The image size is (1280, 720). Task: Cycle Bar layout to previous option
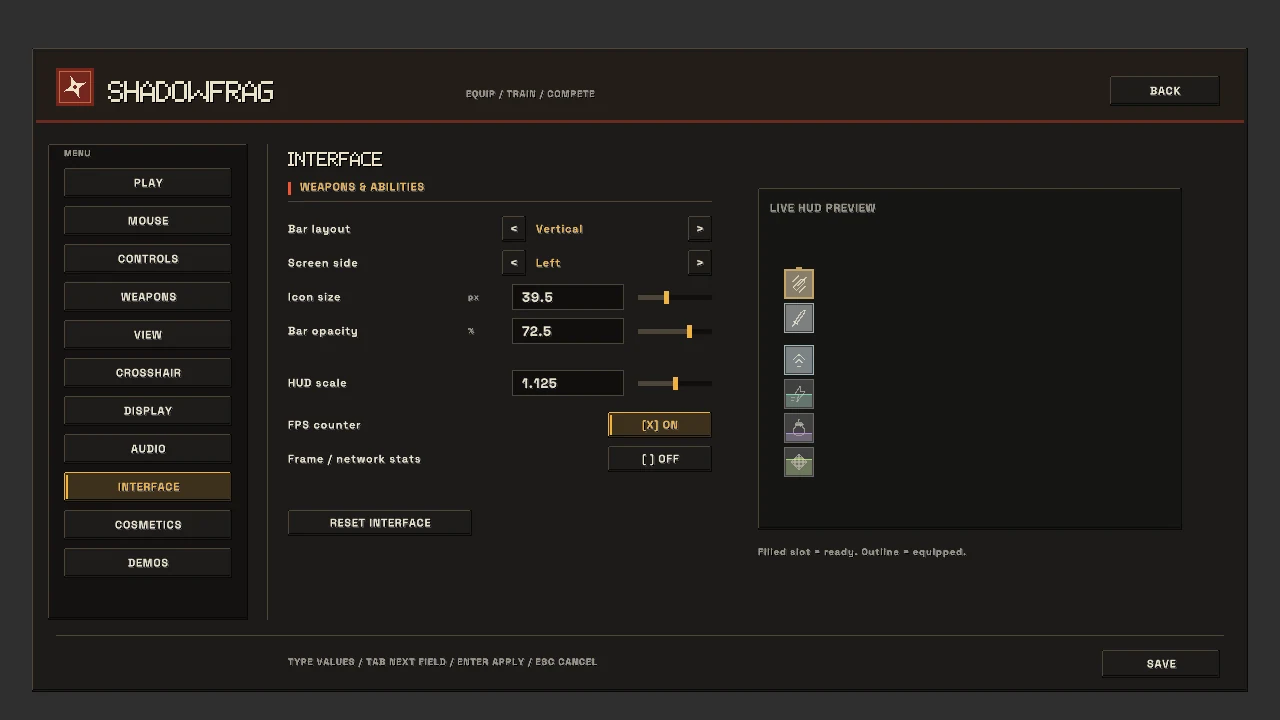click(x=514, y=229)
